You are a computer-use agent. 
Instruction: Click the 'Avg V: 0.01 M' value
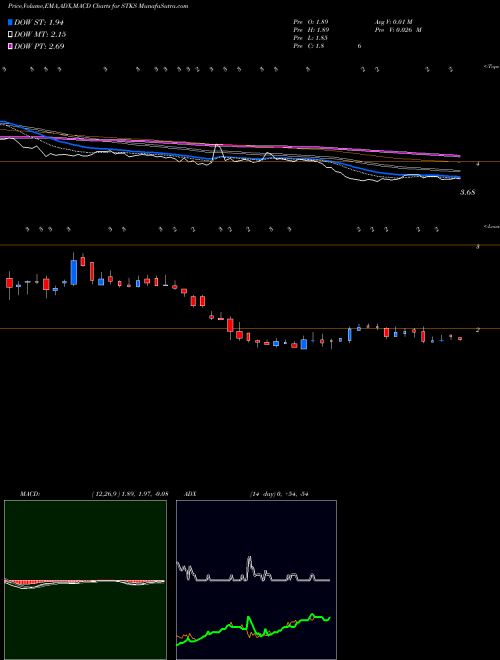point(392,22)
